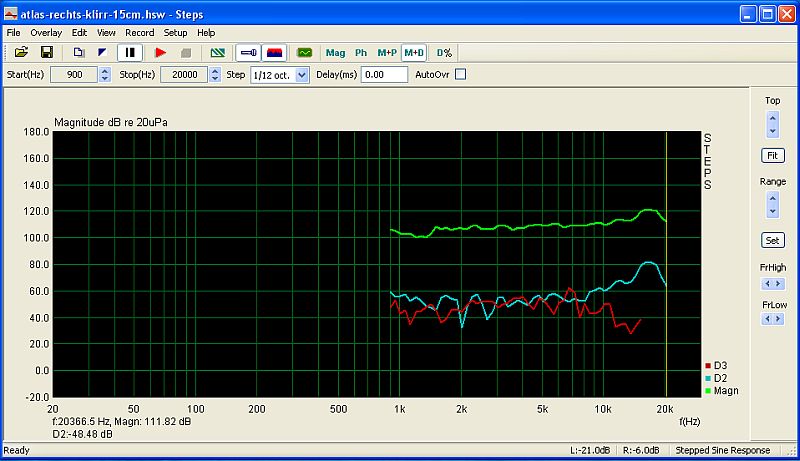Image resolution: width=800 pixels, height=461 pixels.
Task: Open the Step 1/12 oct. dropdown
Action: coord(302,75)
